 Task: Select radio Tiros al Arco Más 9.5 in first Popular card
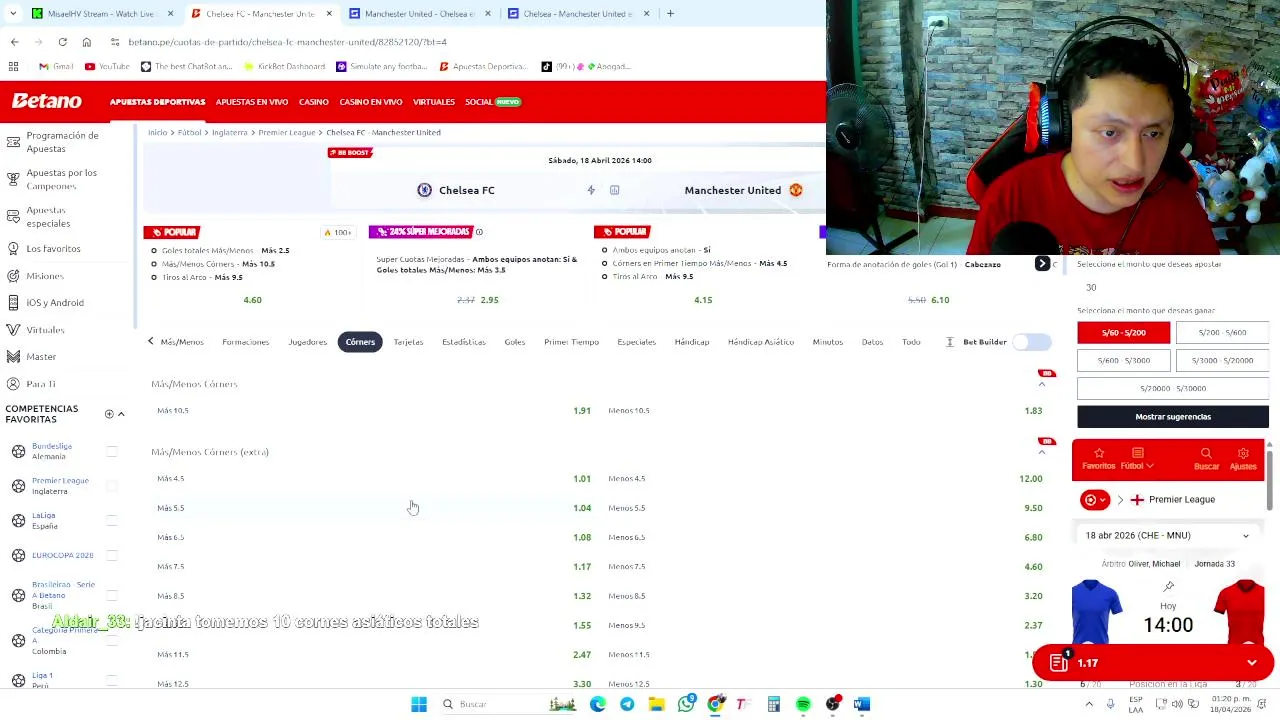[x=154, y=277]
